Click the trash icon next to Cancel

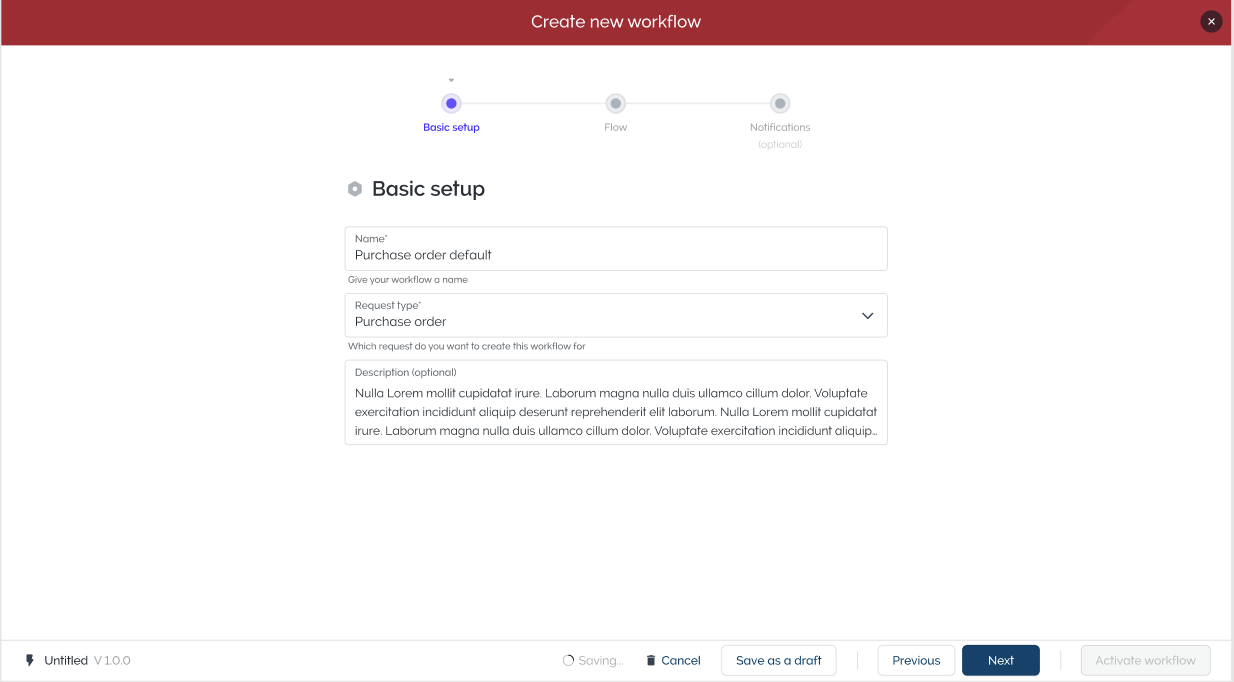pos(651,660)
